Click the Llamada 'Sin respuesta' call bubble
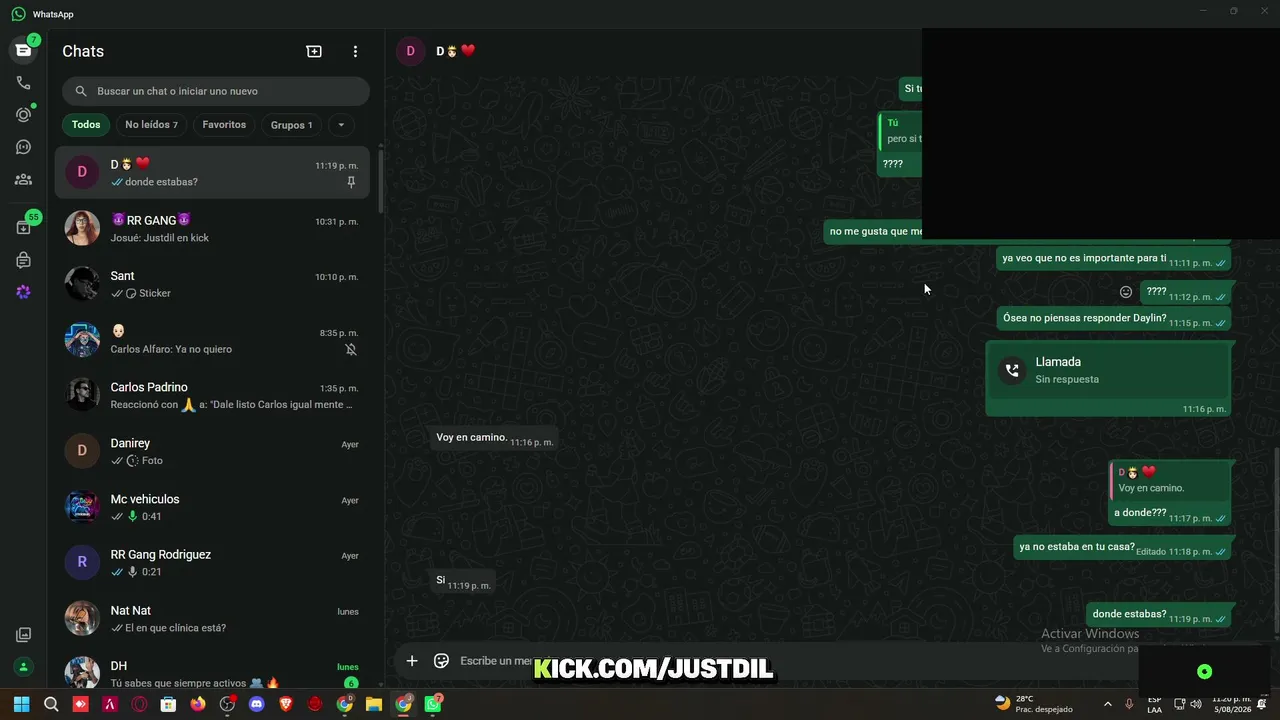Viewport: 1280px width, 720px height. point(1107,378)
